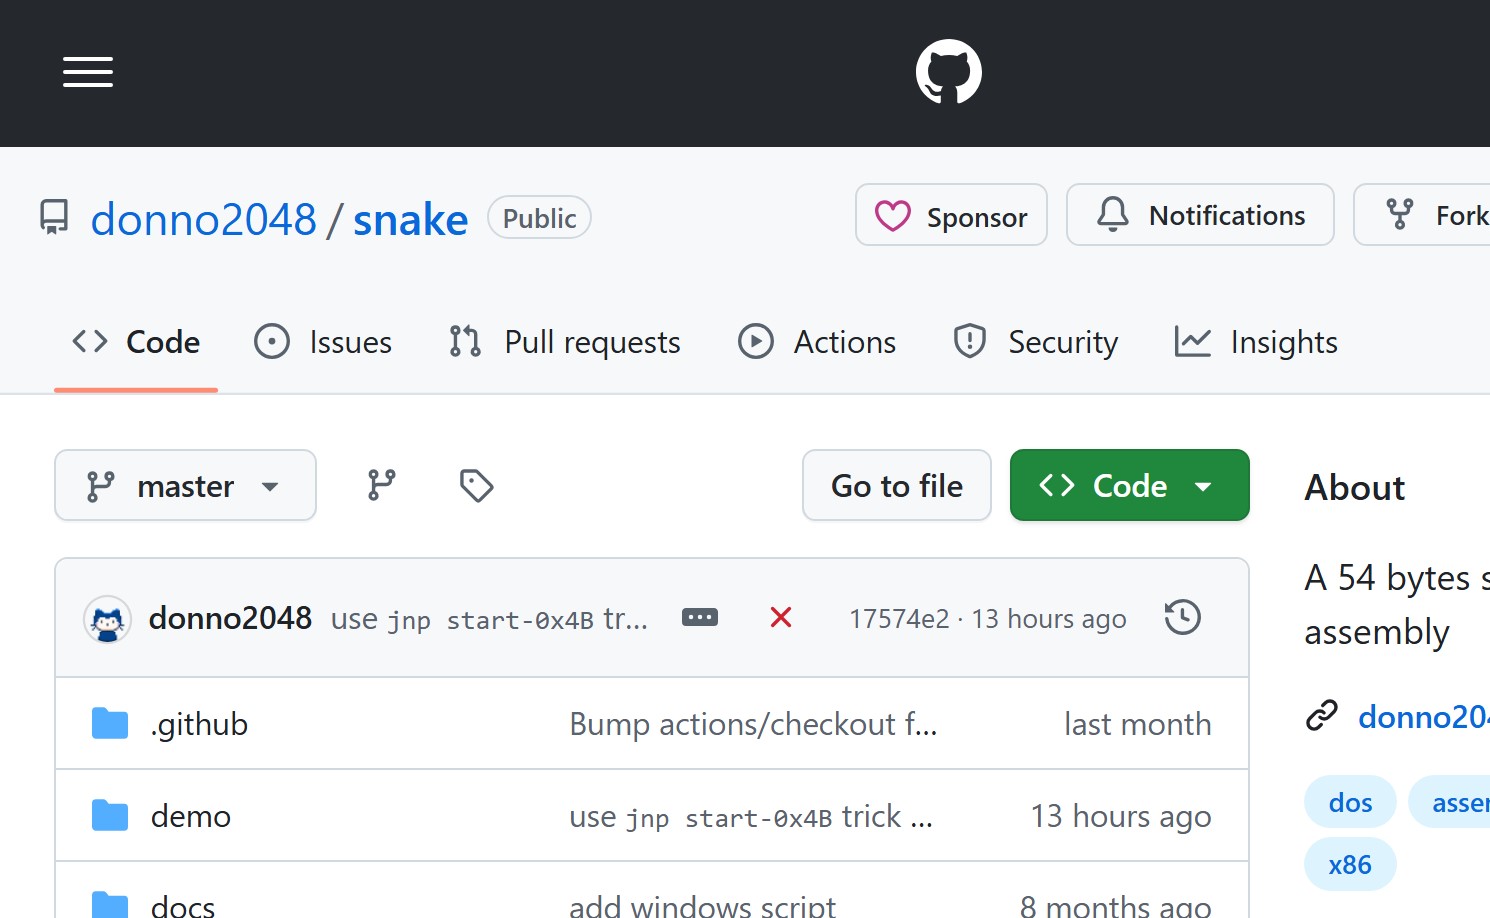Expand the green Code dropdown

pos(1129,486)
